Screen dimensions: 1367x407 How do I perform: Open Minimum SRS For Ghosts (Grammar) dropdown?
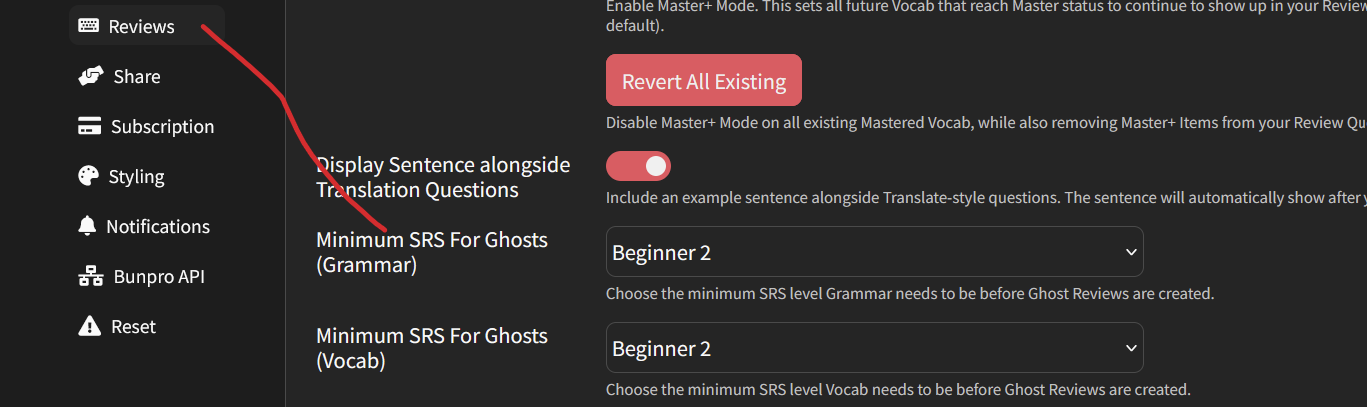coord(874,252)
